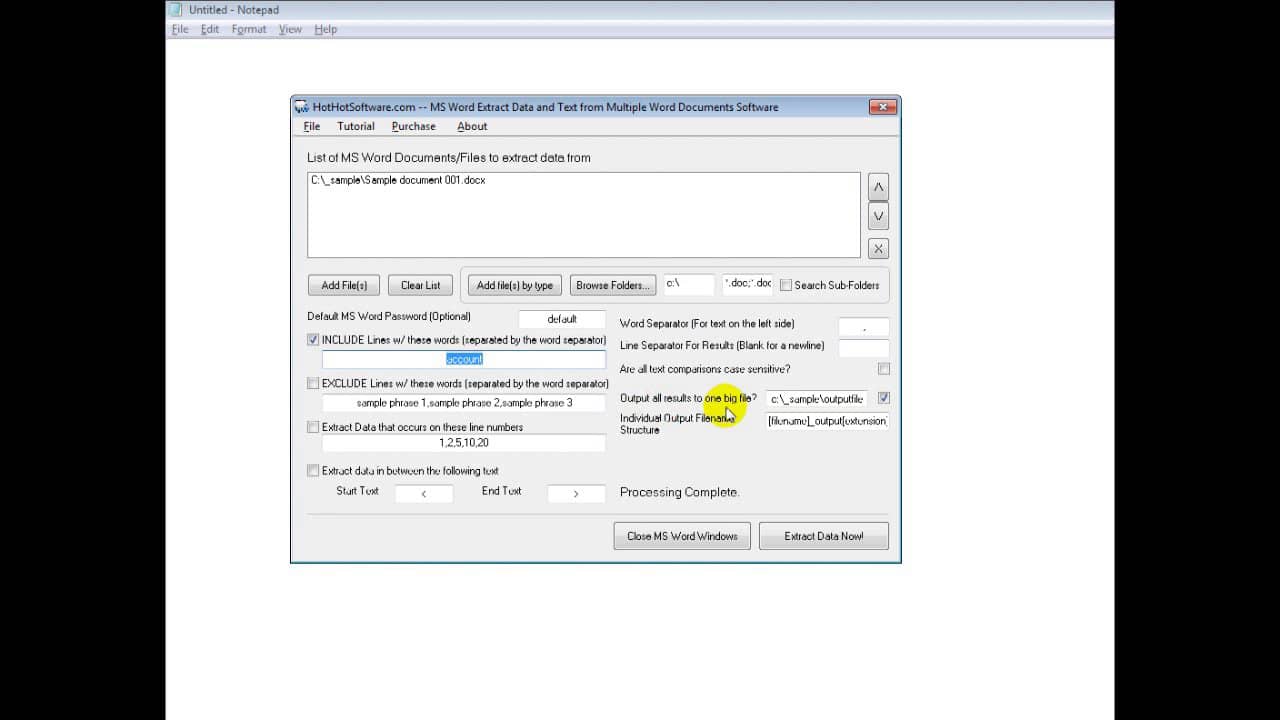Open the Purchase menu
Image resolution: width=1280 pixels, height=720 pixels.
click(x=413, y=126)
